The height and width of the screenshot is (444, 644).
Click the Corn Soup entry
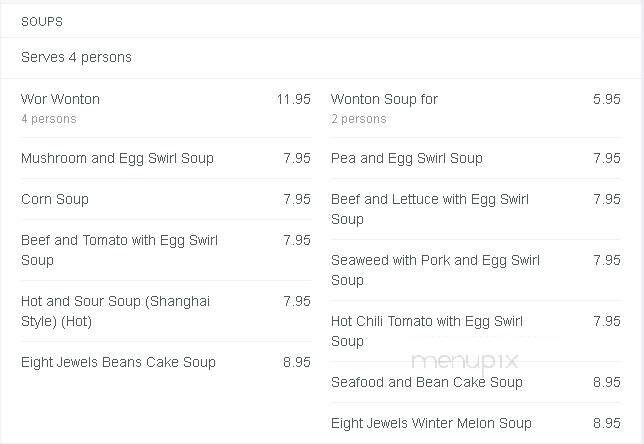55,199
